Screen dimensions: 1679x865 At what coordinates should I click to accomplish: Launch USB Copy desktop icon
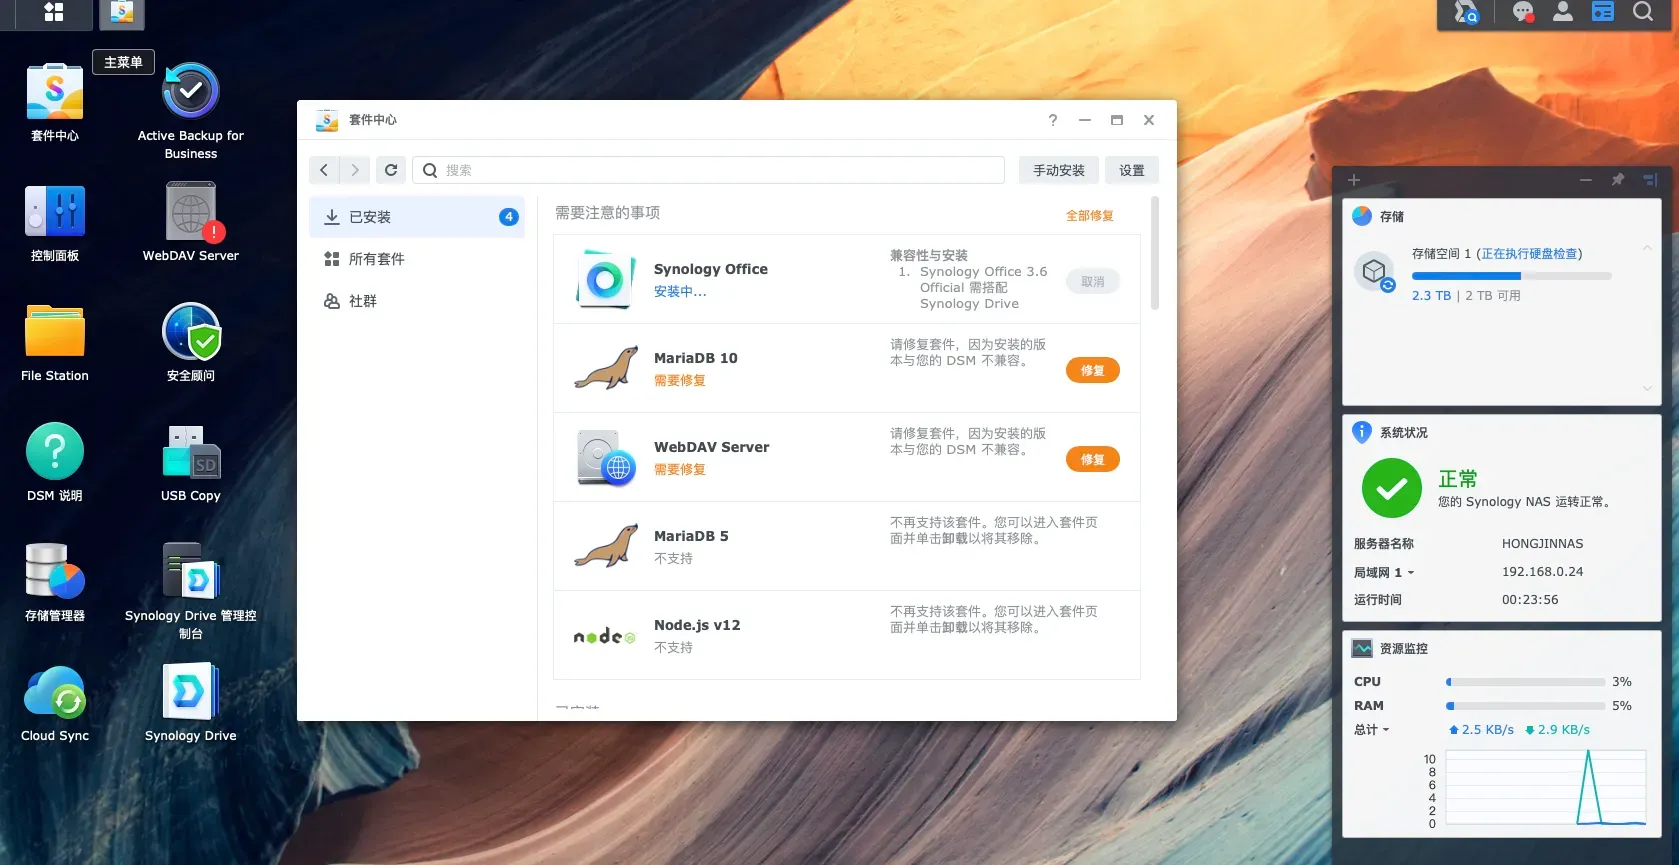pos(191,452)
